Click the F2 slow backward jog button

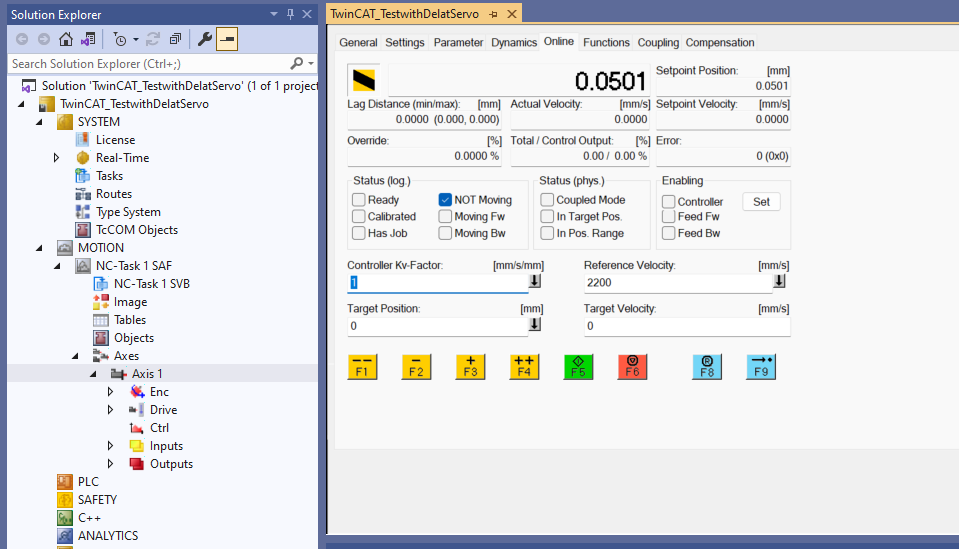click(417, 367)
